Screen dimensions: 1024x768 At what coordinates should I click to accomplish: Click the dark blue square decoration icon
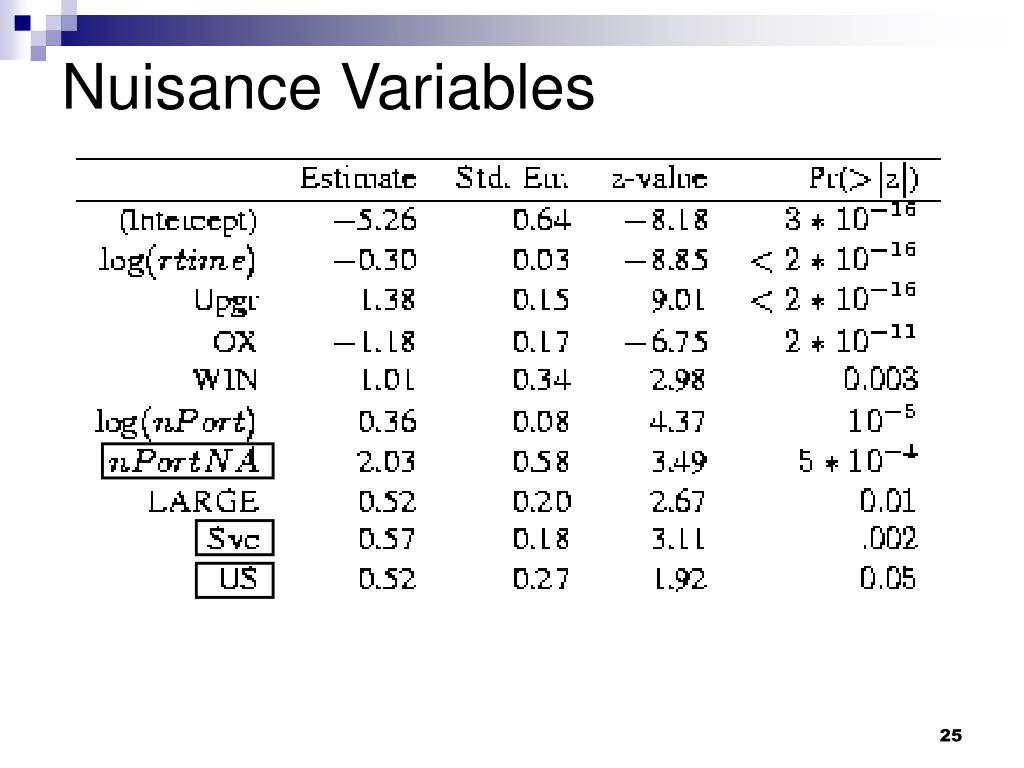[22, 24]
